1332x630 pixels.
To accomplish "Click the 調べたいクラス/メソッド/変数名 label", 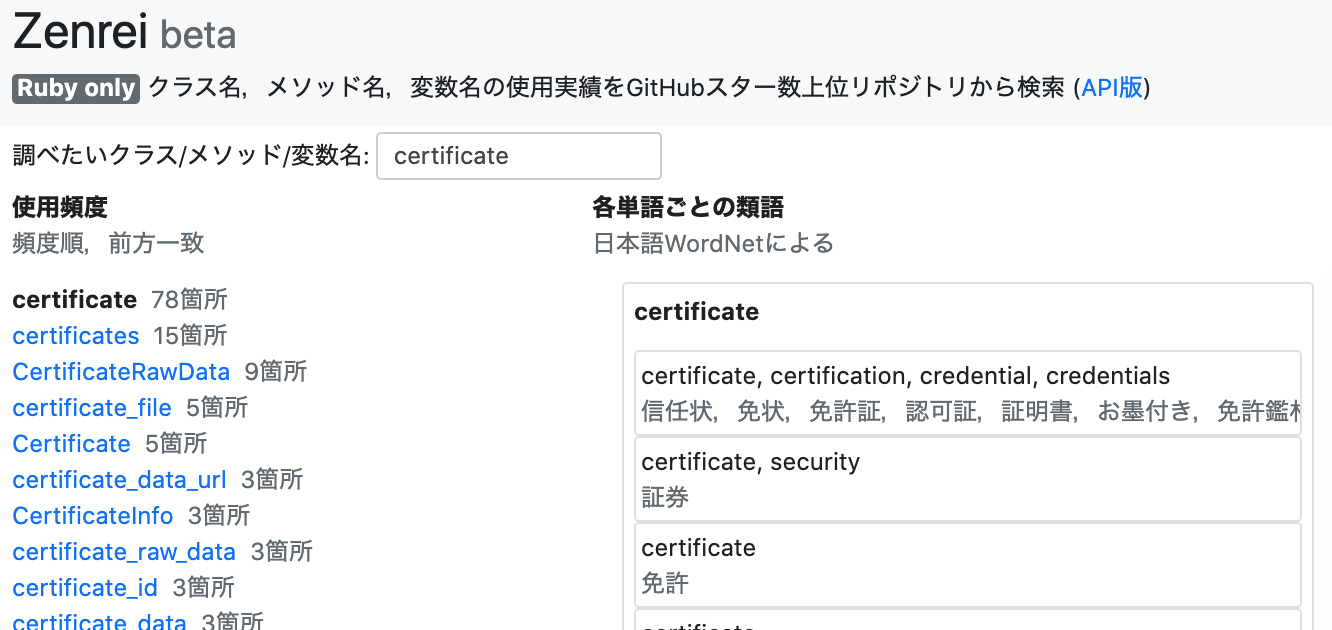I will (x=191, y=156).
